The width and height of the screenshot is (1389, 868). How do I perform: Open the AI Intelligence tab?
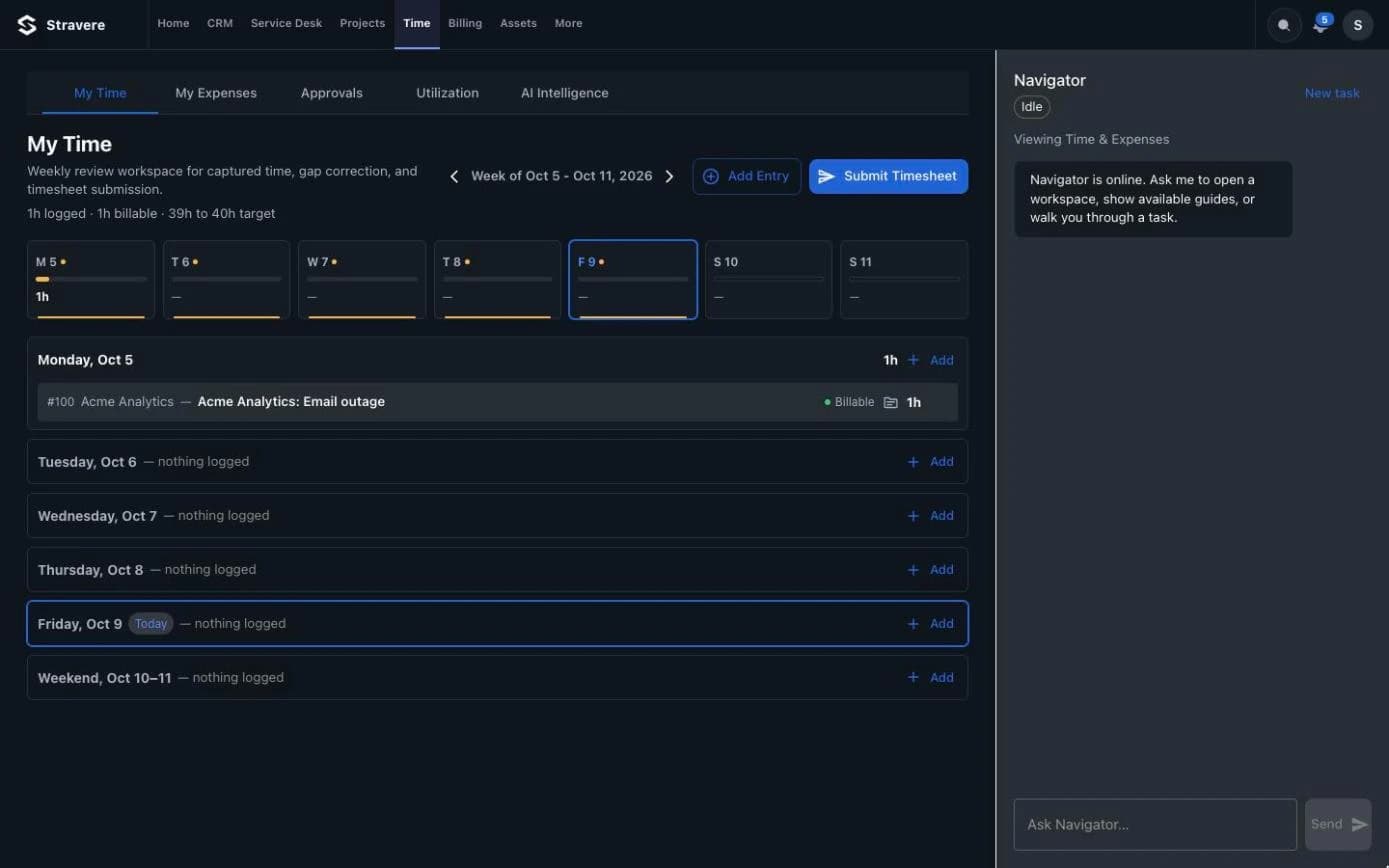point(564,93)
